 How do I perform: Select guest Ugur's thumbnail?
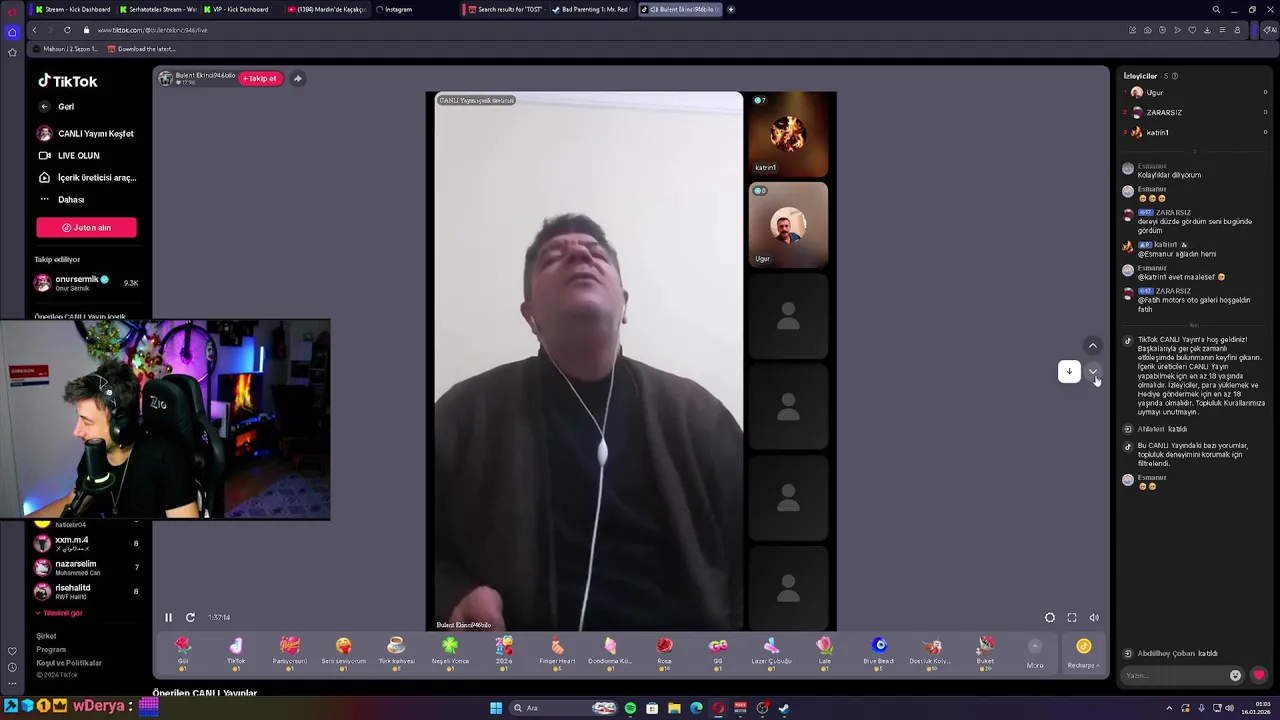click(x=788, y=225)
